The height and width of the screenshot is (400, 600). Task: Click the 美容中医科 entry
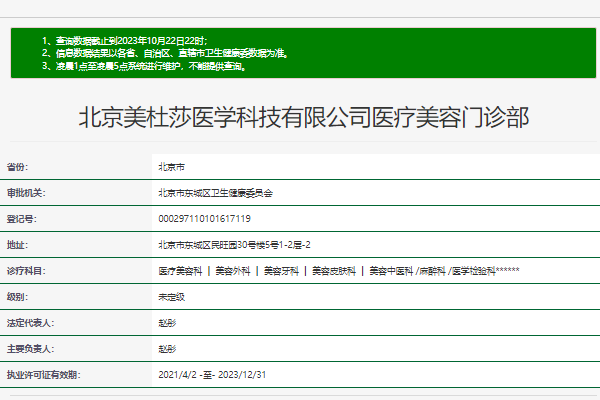(x=391, y=271)
